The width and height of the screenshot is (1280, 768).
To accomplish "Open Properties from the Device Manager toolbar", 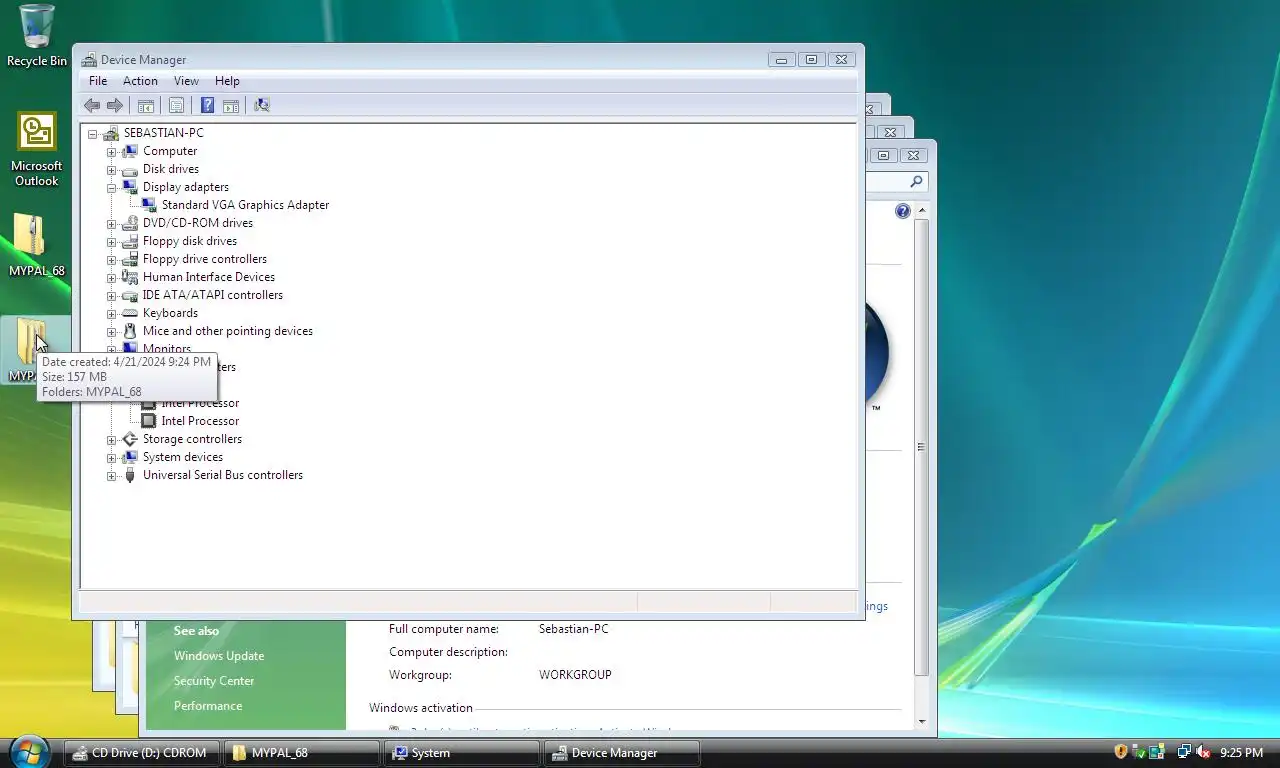I will 176,105.
